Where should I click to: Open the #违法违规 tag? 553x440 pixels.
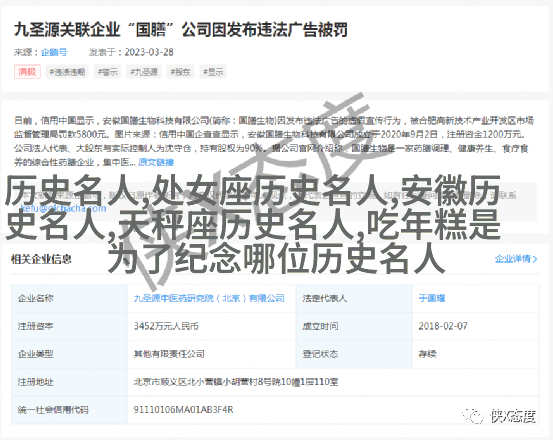click(x=67, y=72)
